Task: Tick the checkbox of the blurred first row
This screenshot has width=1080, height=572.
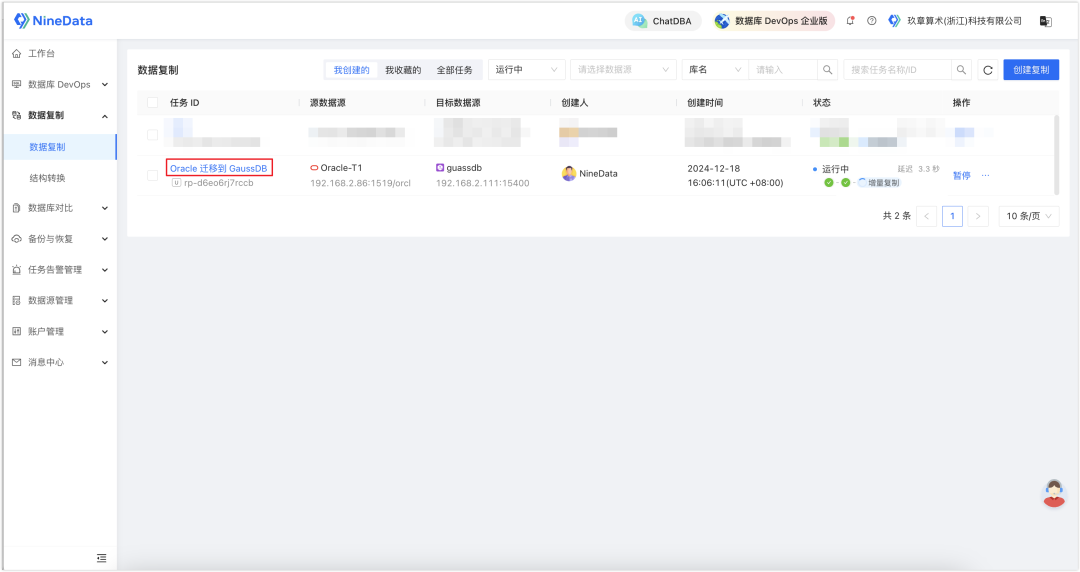Action: tap(153, 134)
